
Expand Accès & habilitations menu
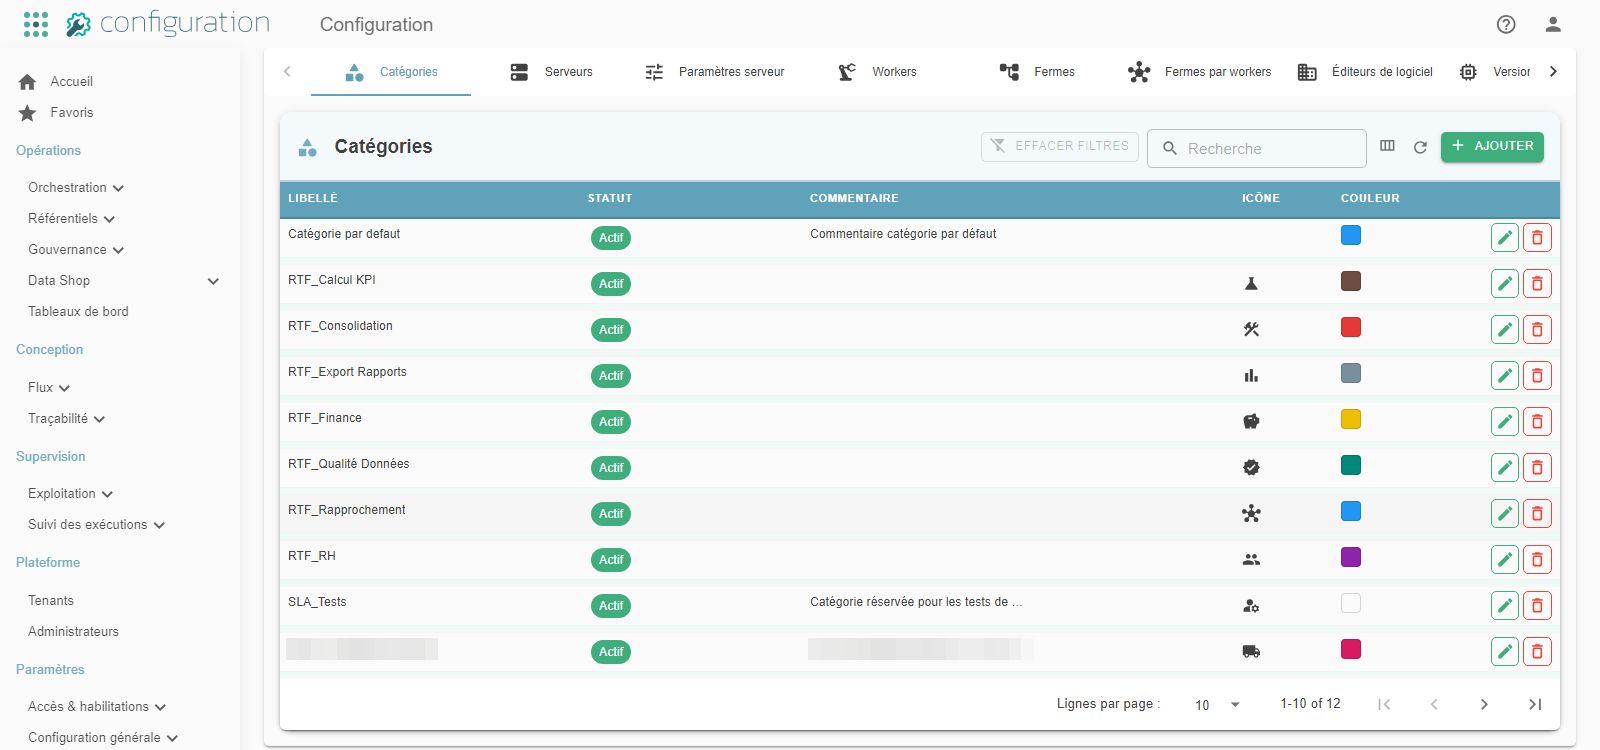pyautogui.click(x=97, y=707)
